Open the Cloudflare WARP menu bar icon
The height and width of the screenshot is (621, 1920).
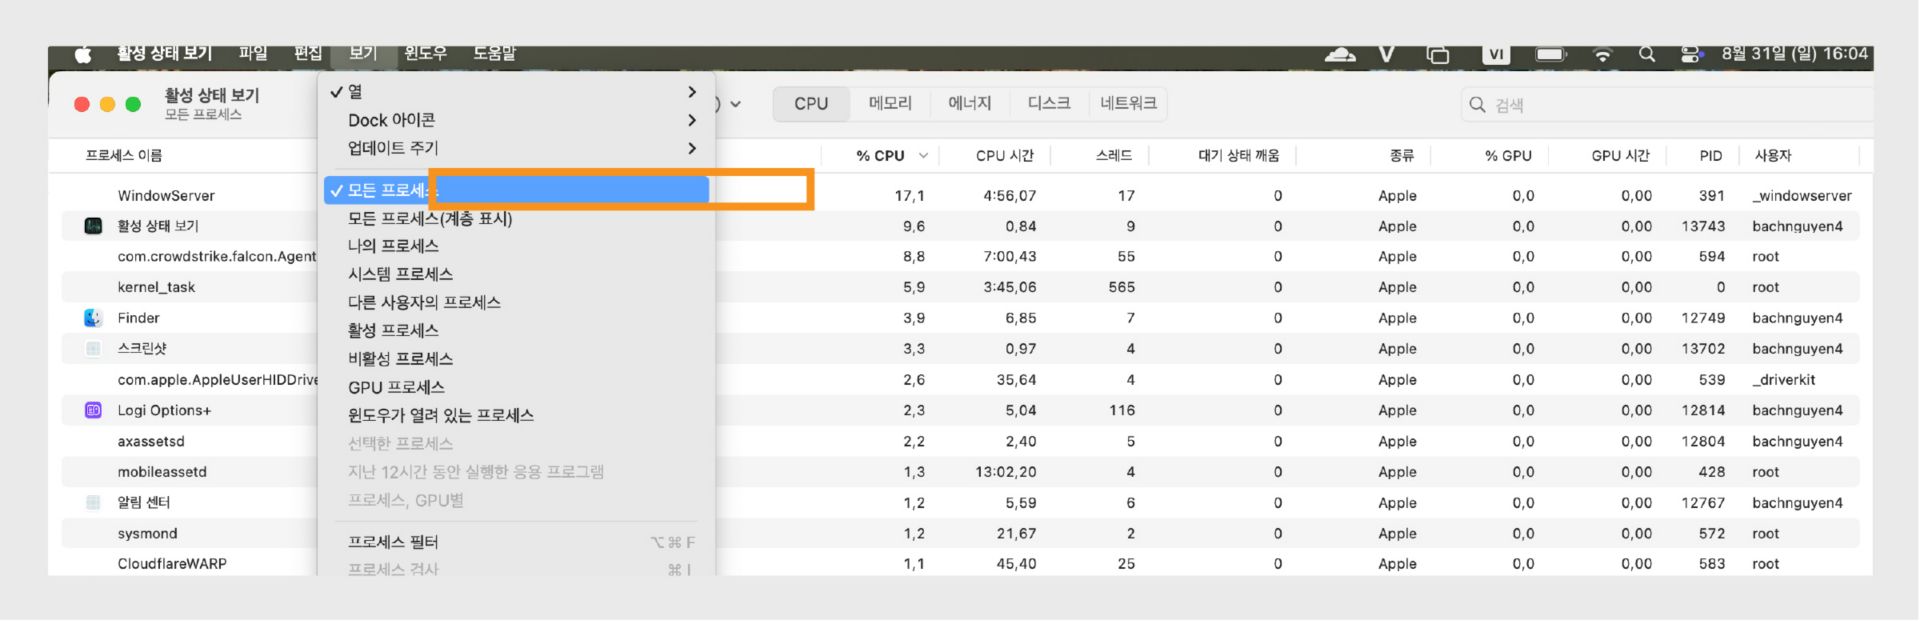(1340, 54)
